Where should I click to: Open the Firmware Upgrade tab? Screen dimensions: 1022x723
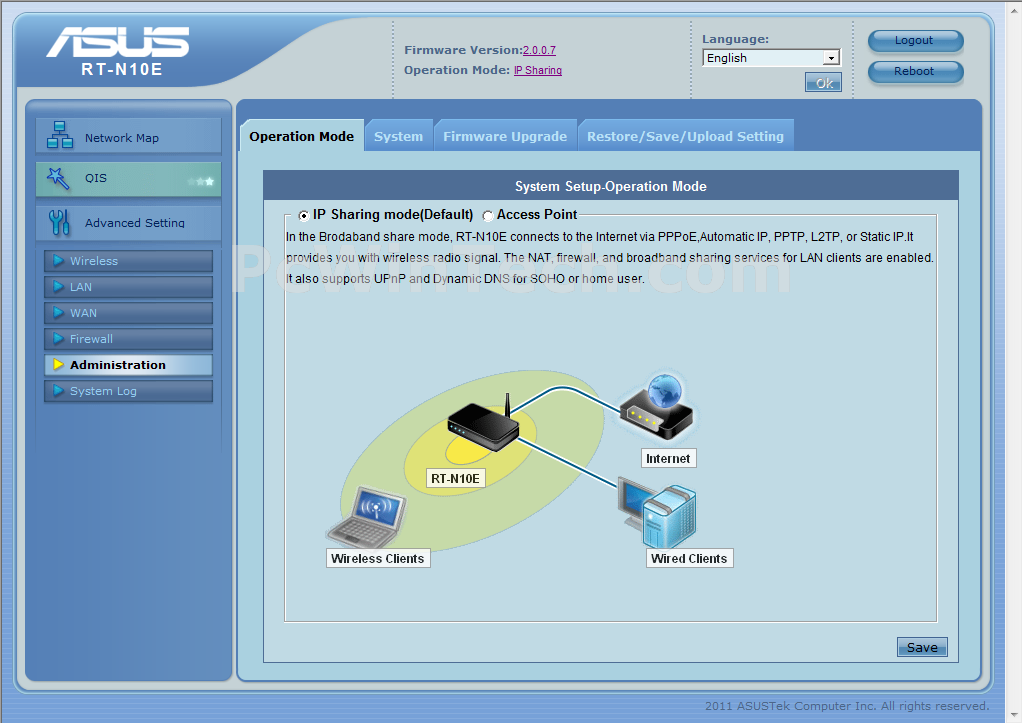pos(505,136)
